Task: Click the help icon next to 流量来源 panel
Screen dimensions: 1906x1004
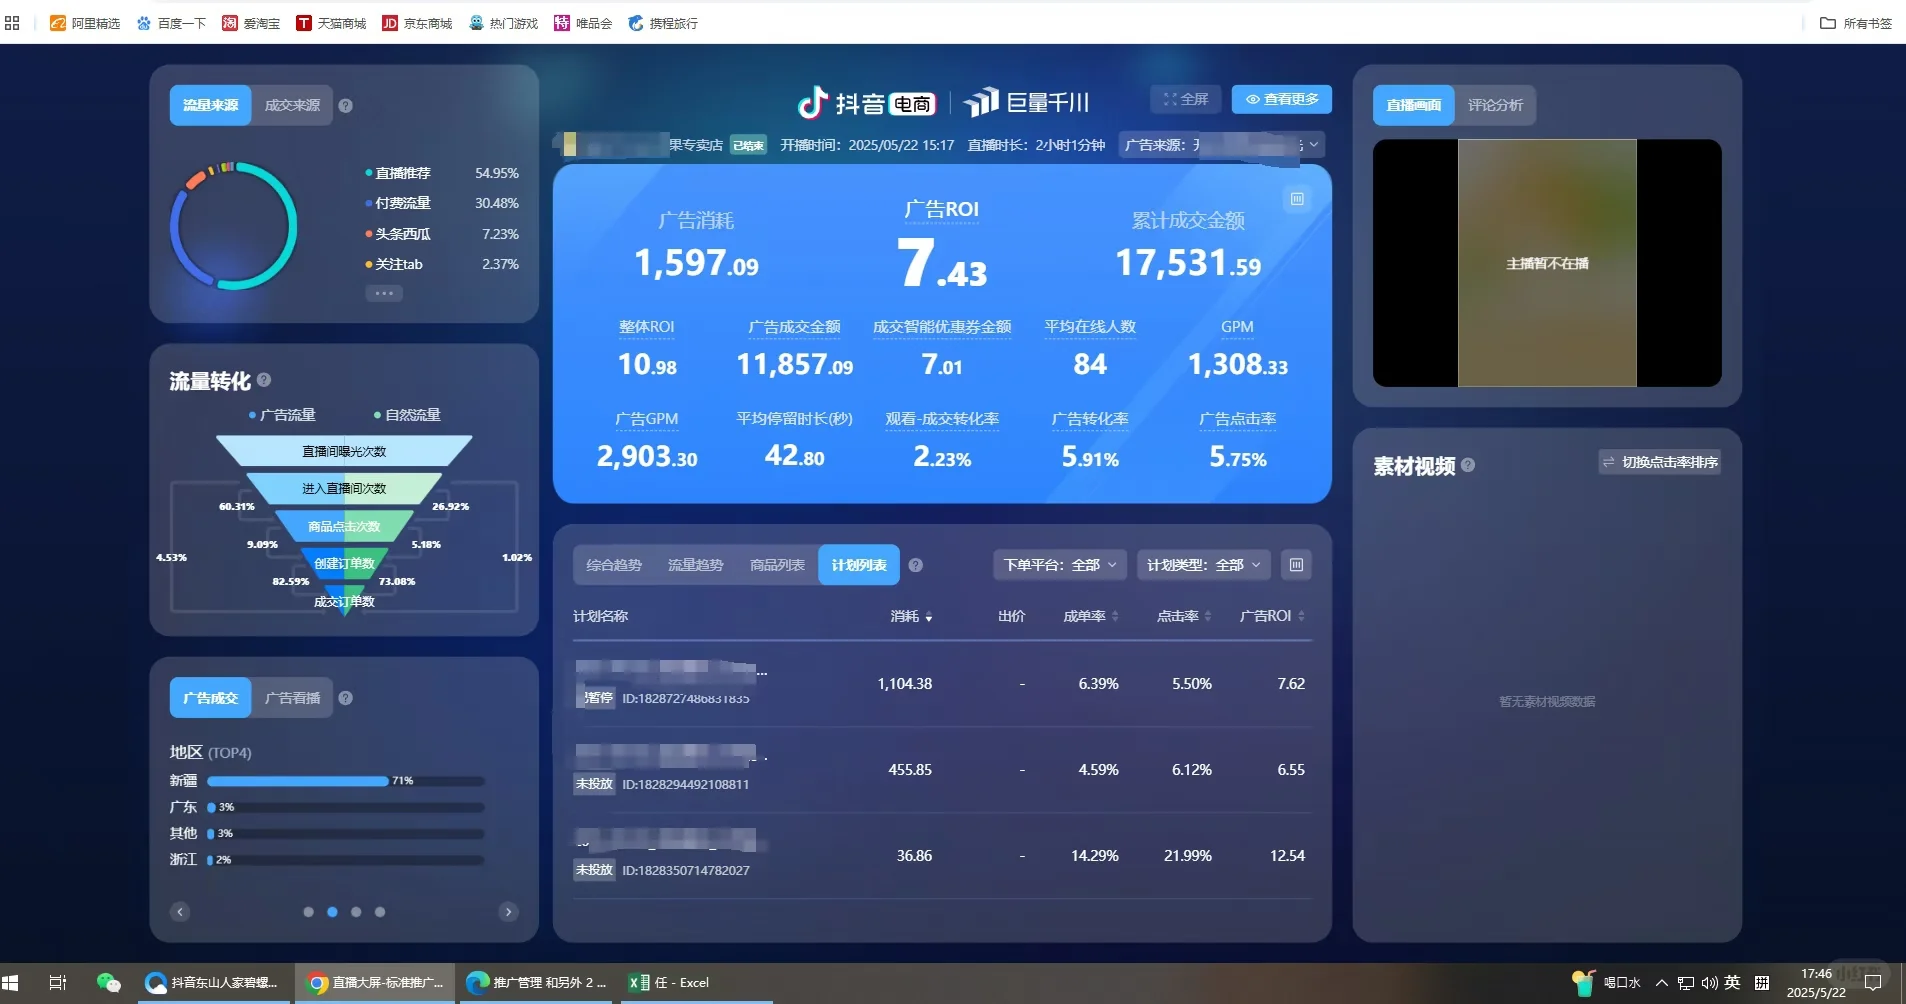Action: (346, 104)
